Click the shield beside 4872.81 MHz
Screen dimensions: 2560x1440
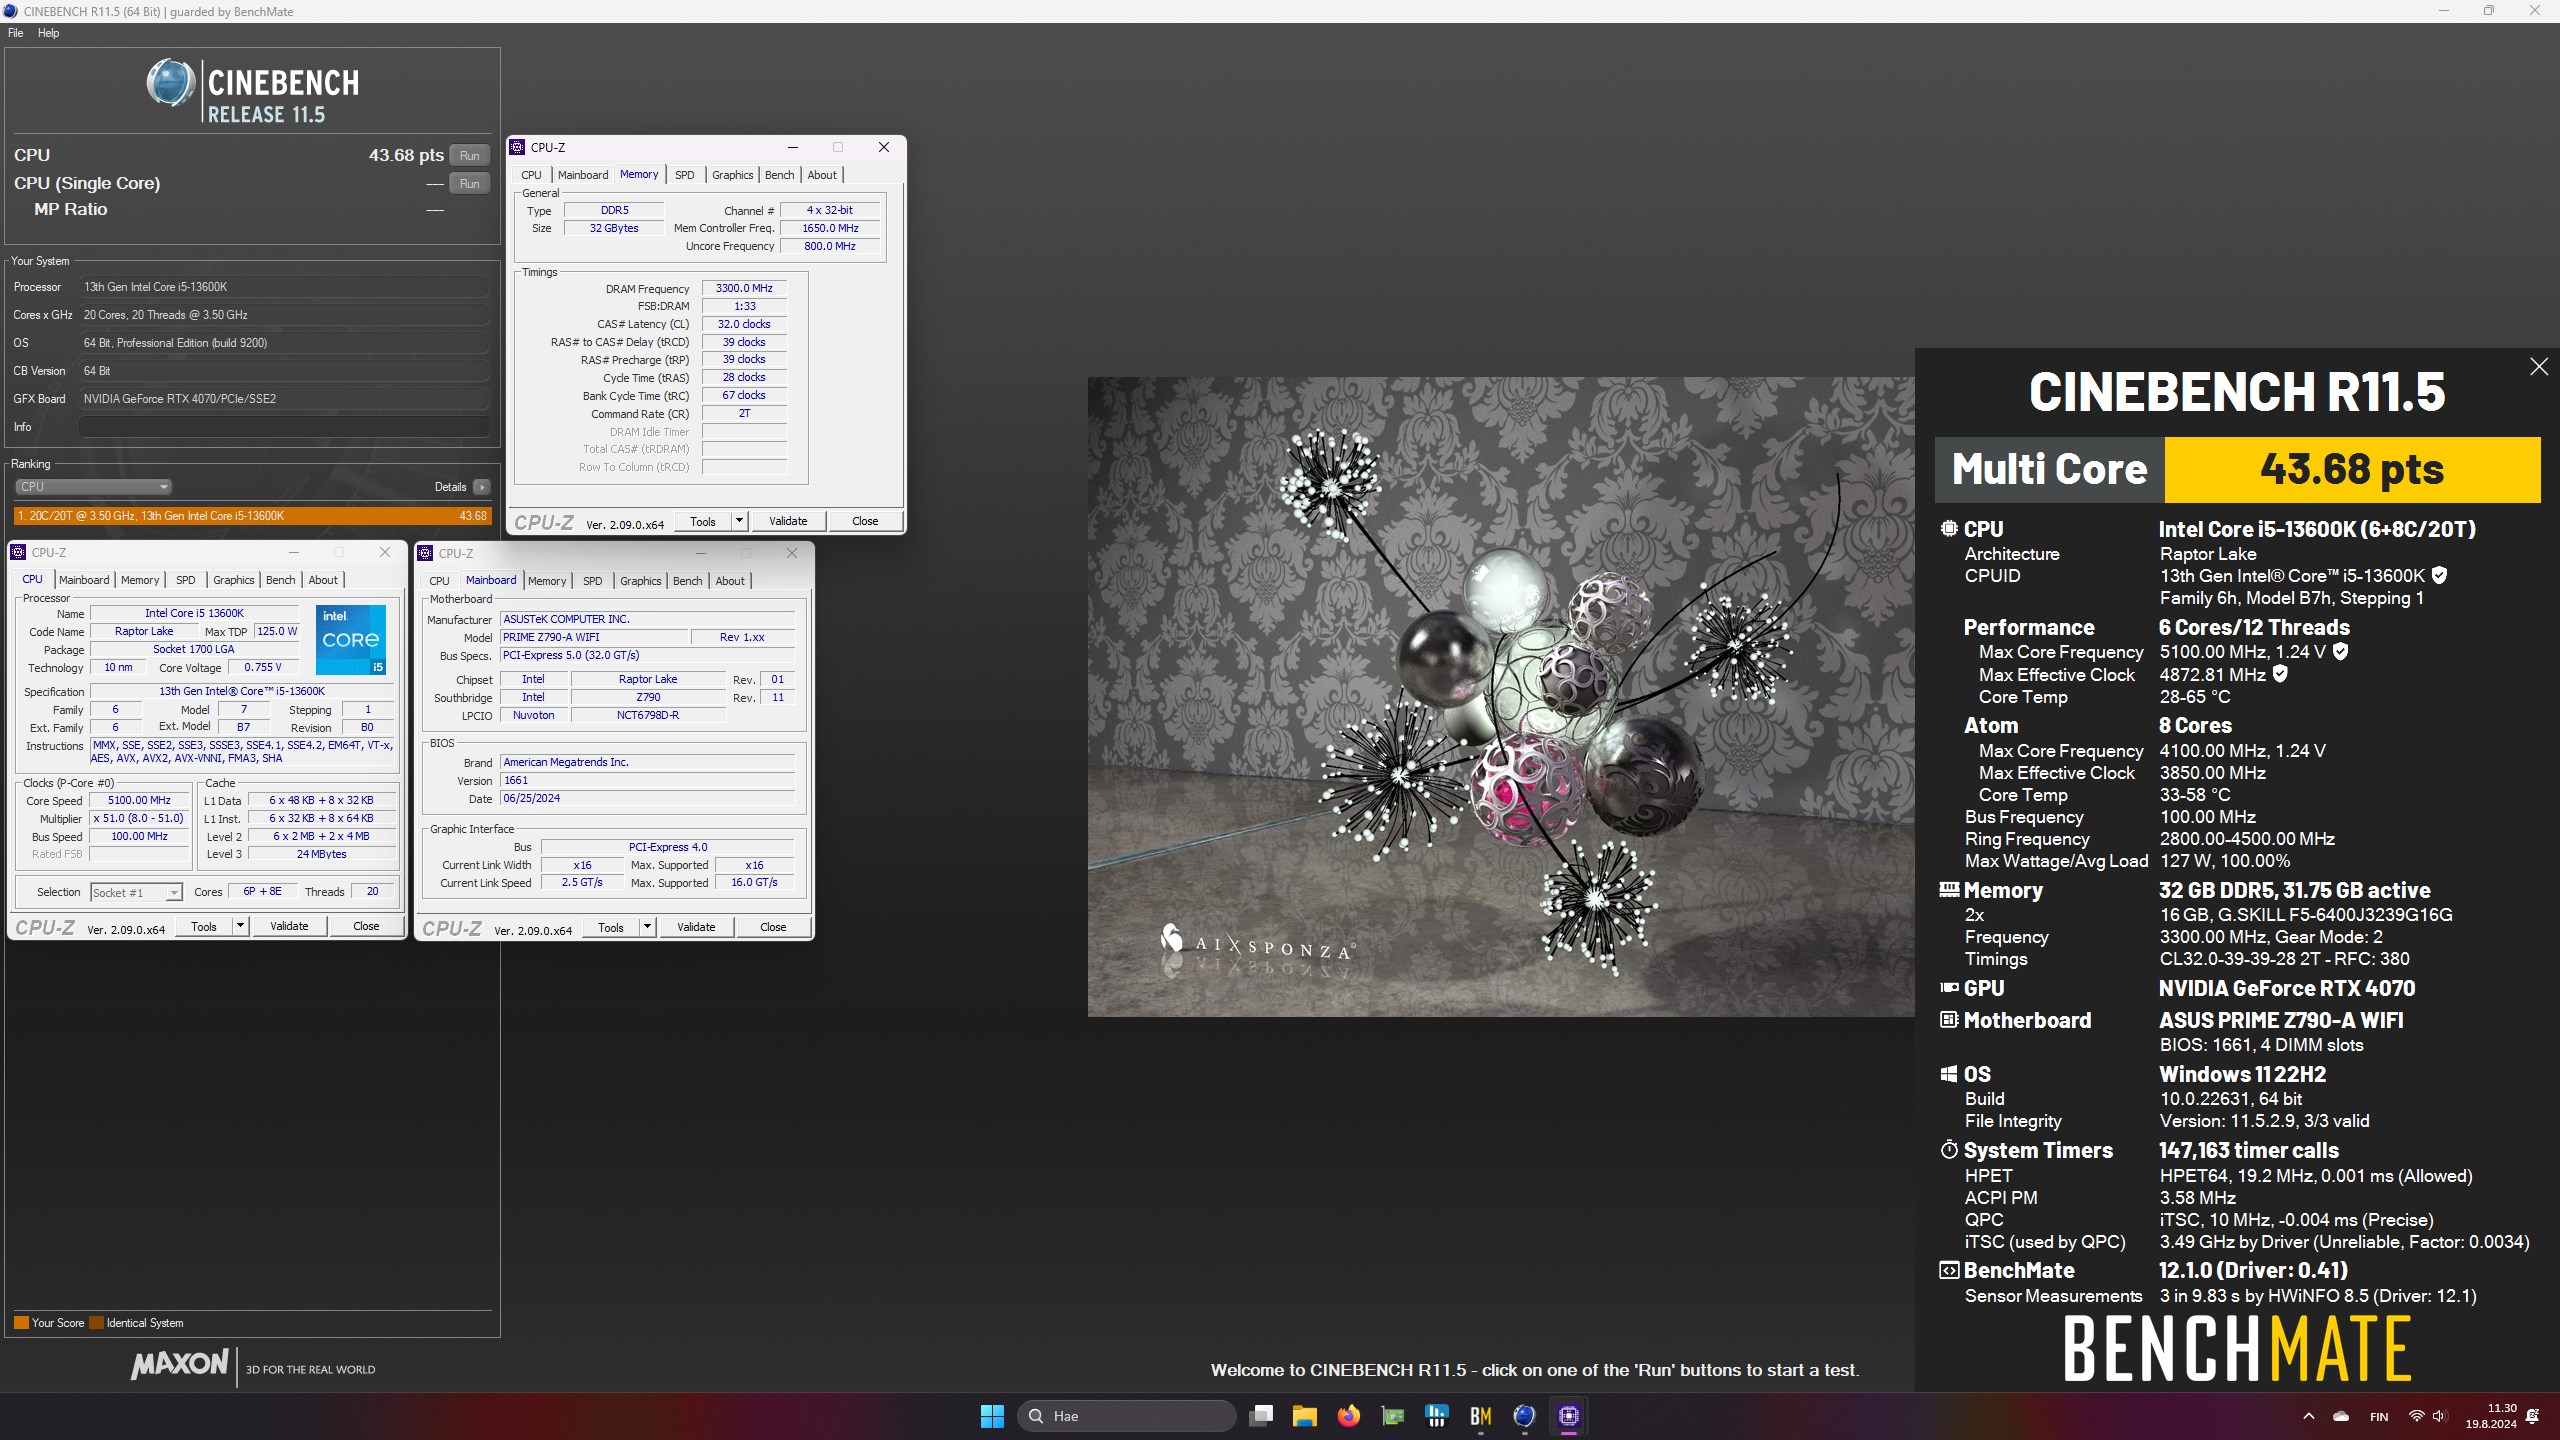(2280, 674)
